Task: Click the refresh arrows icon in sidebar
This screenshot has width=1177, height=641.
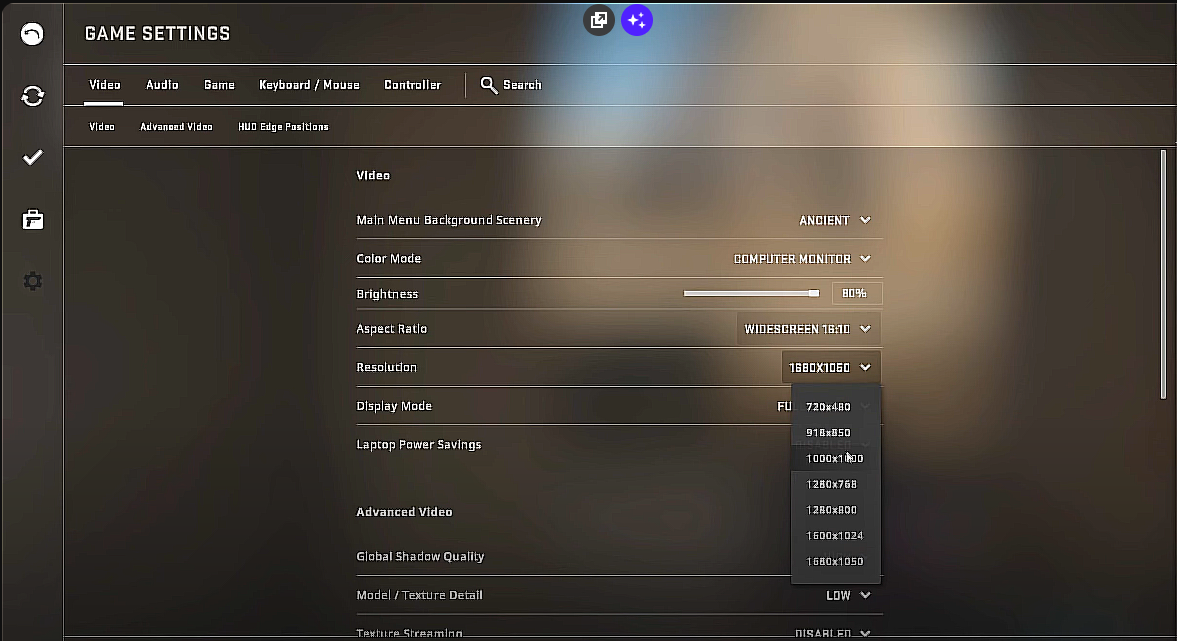Action: coord(32,96)
